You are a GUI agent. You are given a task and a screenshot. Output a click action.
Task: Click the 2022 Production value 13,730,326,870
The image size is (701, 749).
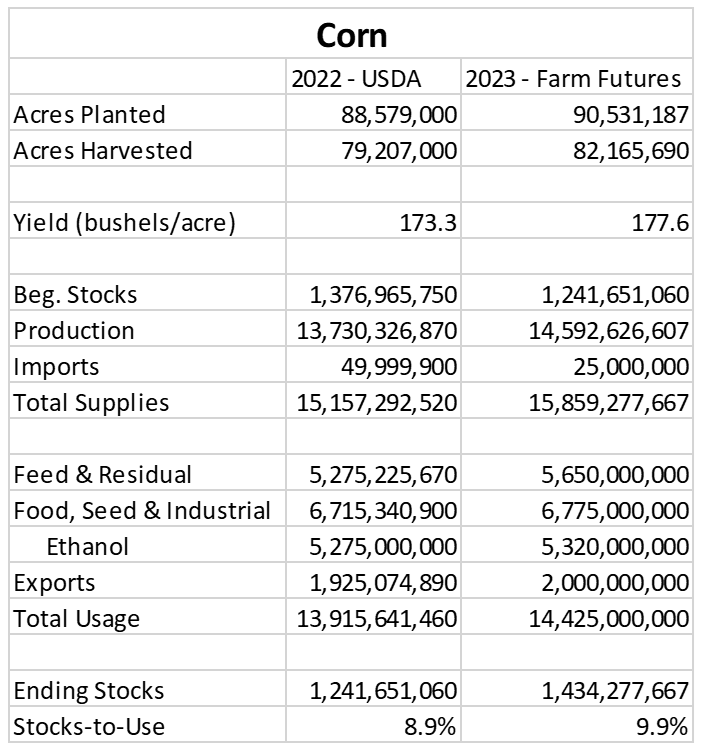pos(374,331)
